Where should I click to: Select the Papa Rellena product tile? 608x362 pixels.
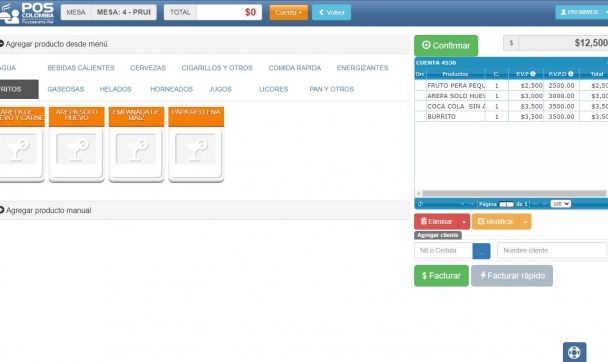coord(196,144)
